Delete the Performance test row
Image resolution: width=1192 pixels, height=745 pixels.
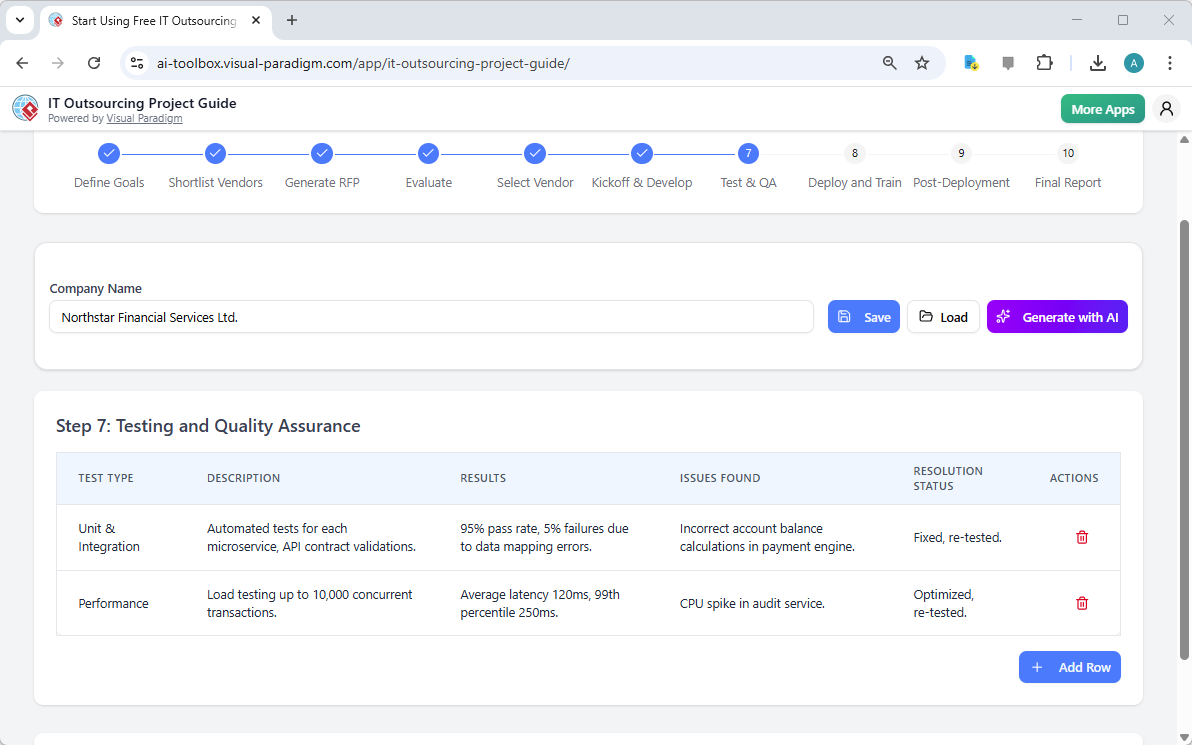(1081, 603)
